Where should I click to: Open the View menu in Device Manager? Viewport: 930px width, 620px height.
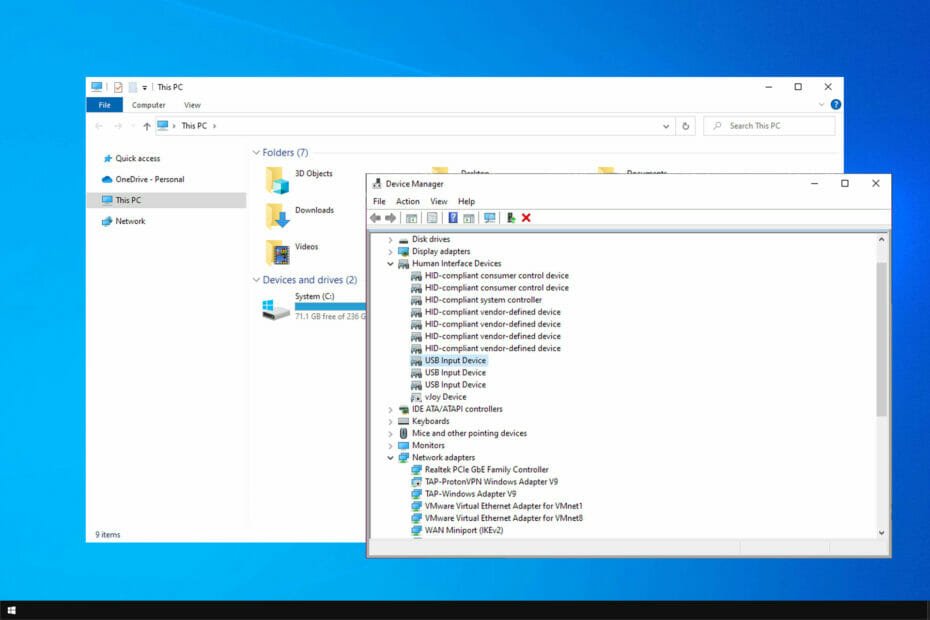tap(438, 202)
